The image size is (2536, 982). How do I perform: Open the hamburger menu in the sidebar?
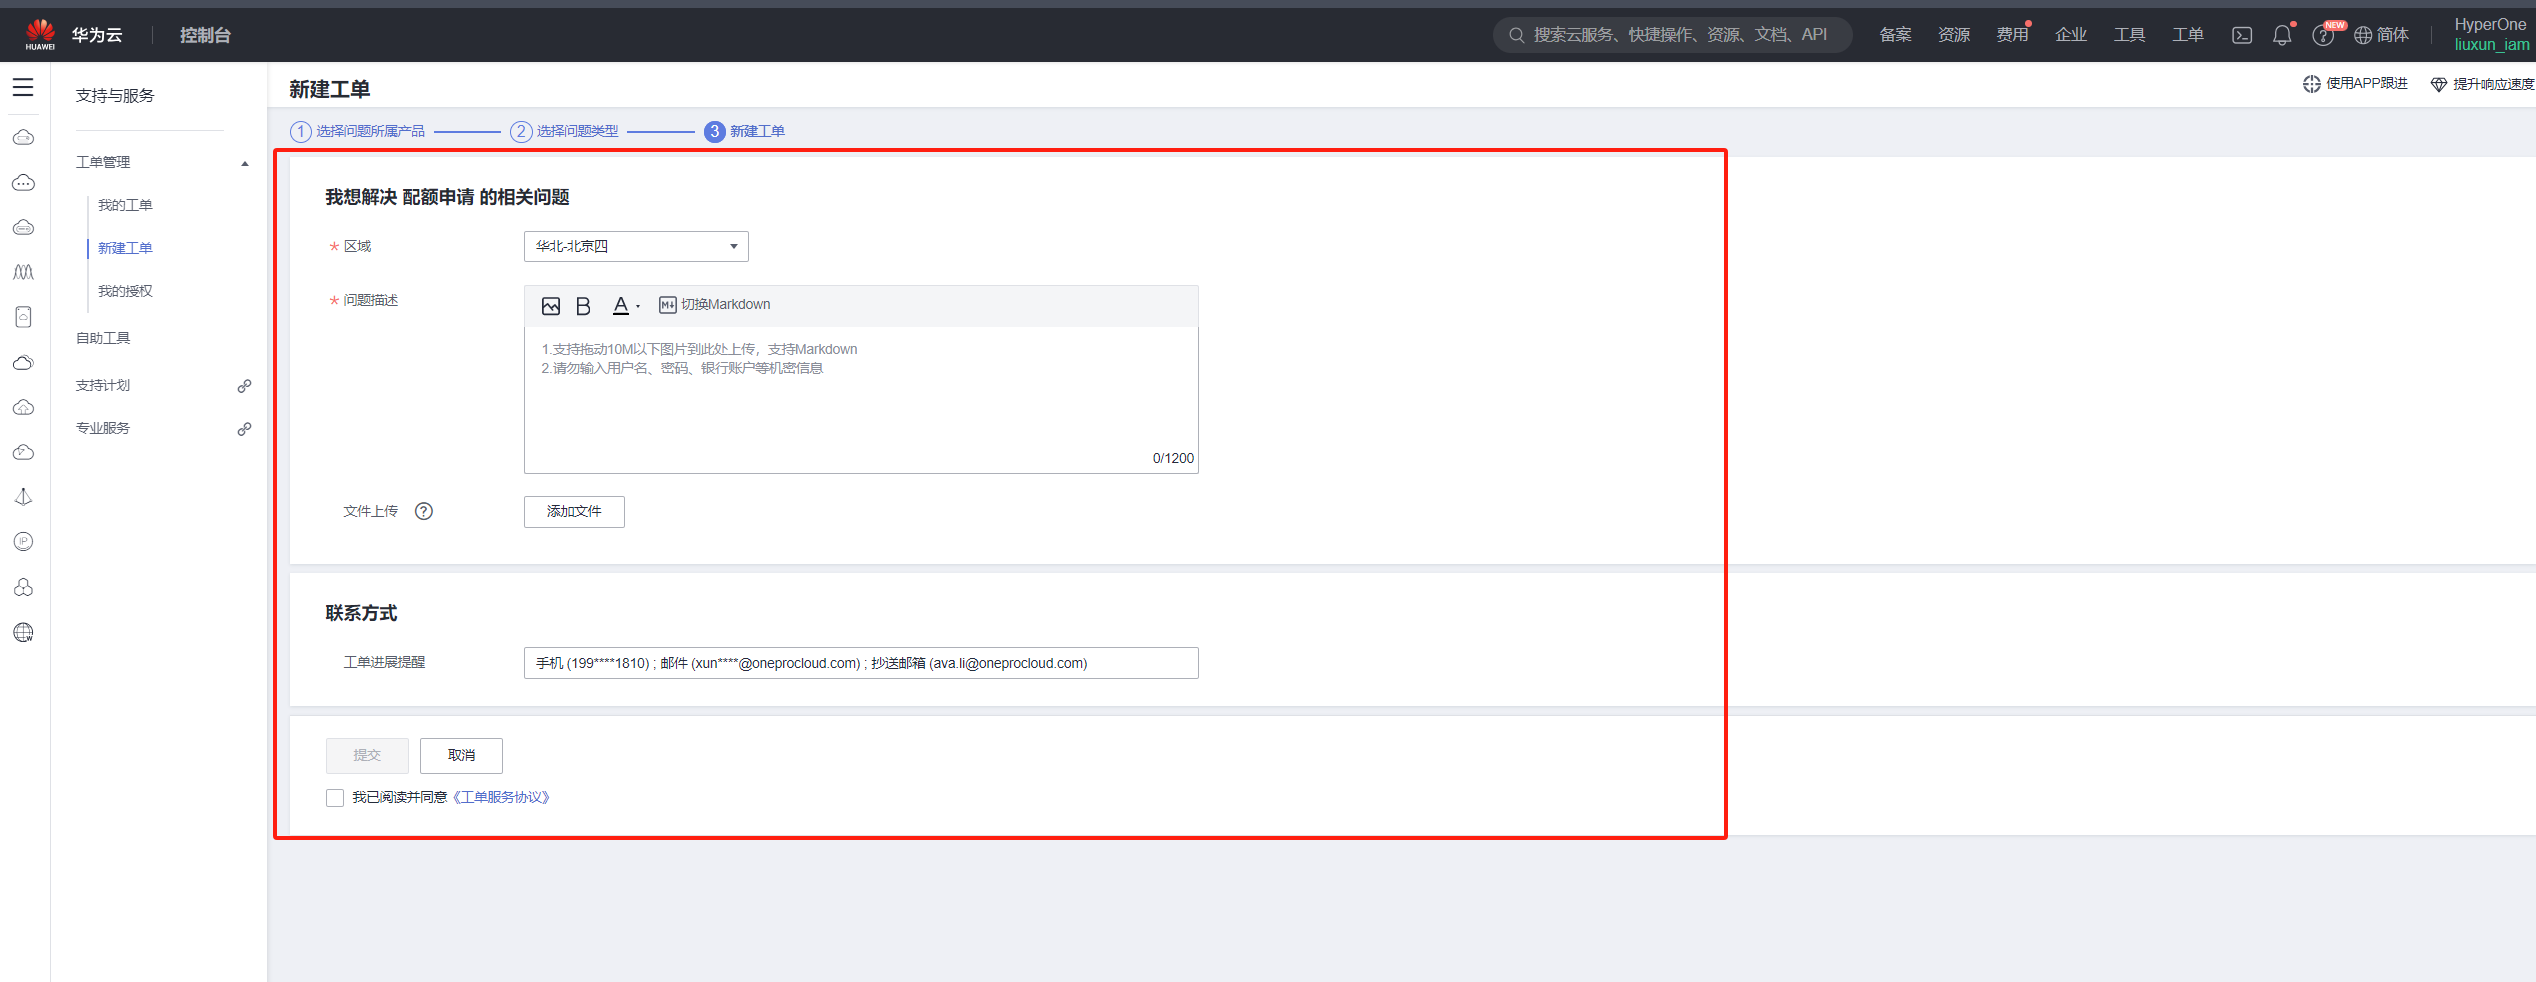[23, 88]
